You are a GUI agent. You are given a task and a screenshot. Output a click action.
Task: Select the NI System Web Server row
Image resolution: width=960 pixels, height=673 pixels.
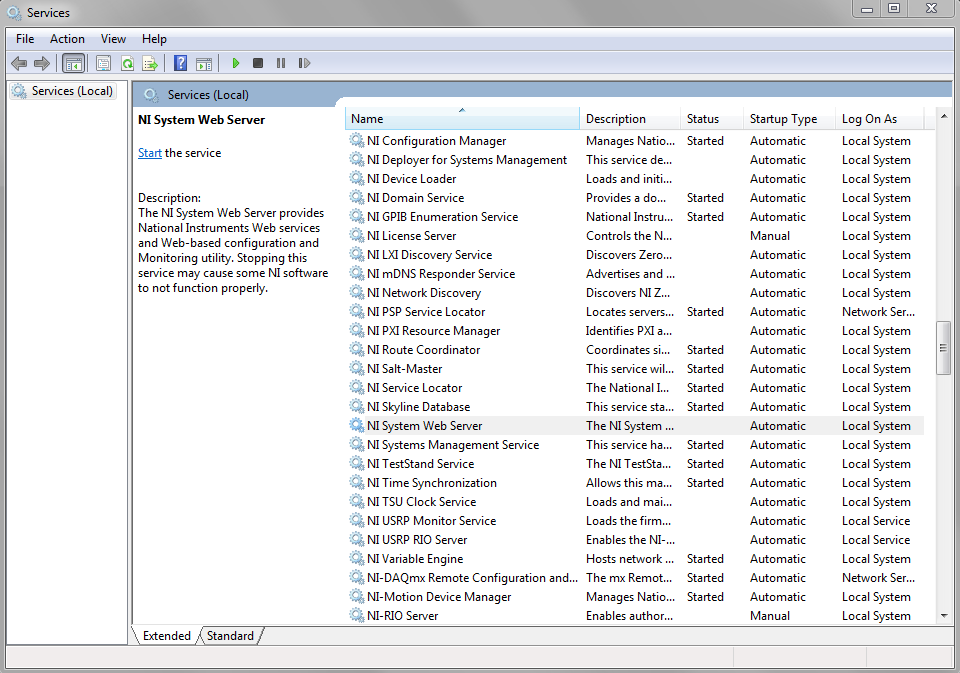[634, 425]
